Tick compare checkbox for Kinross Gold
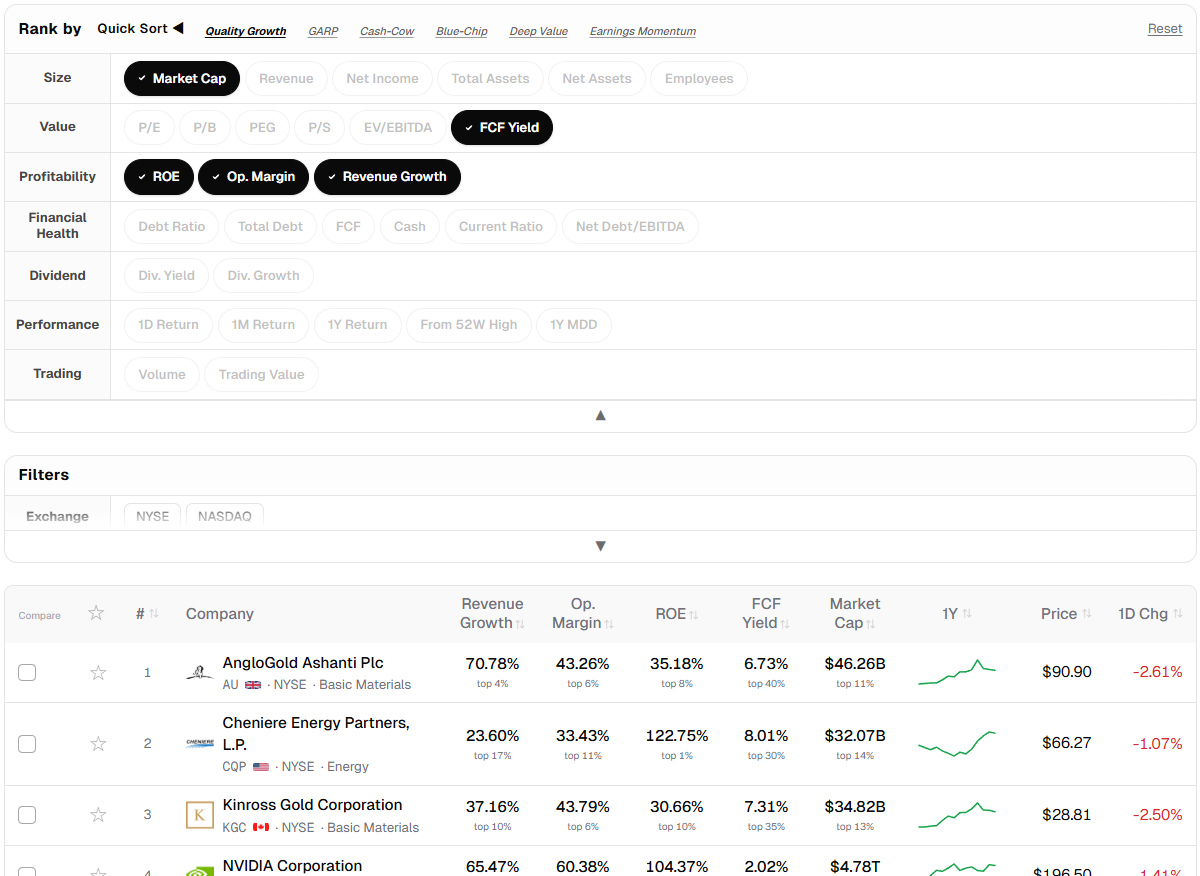Screen dimensions: 1200x876 (27, 815)
